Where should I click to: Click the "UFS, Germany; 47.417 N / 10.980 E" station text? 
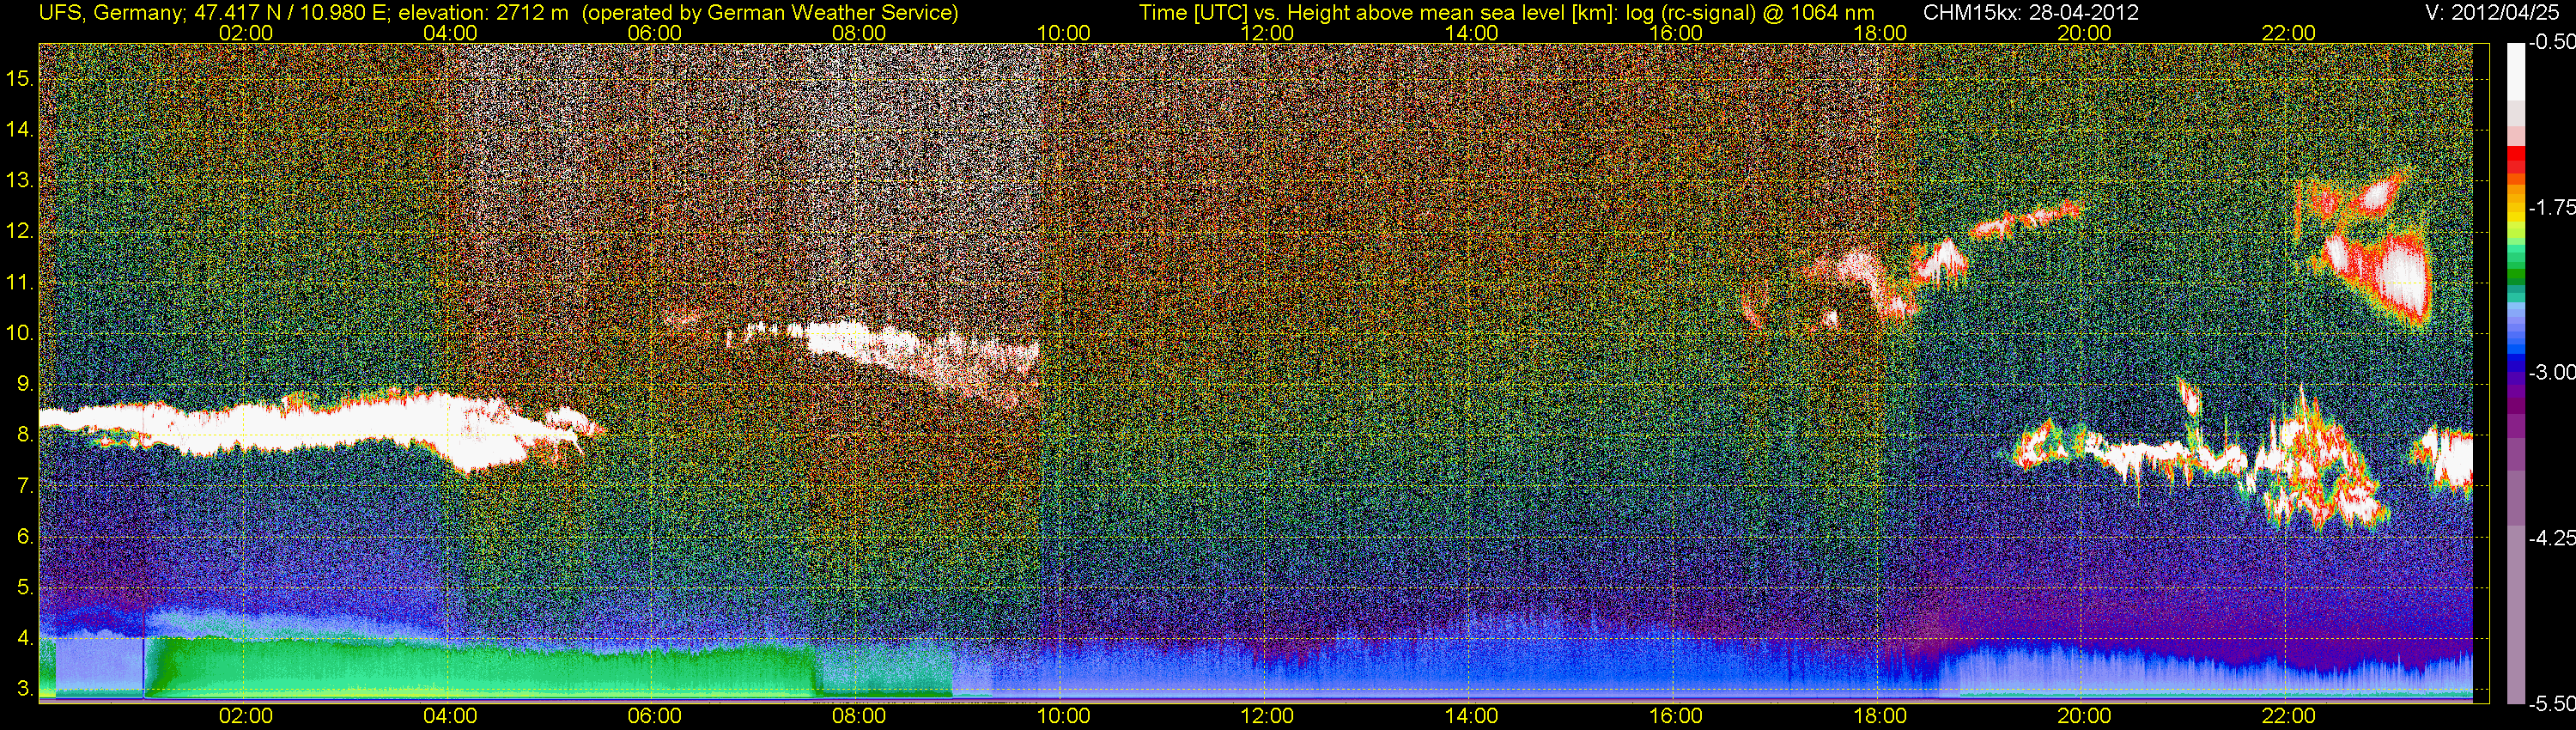point(215,13)
